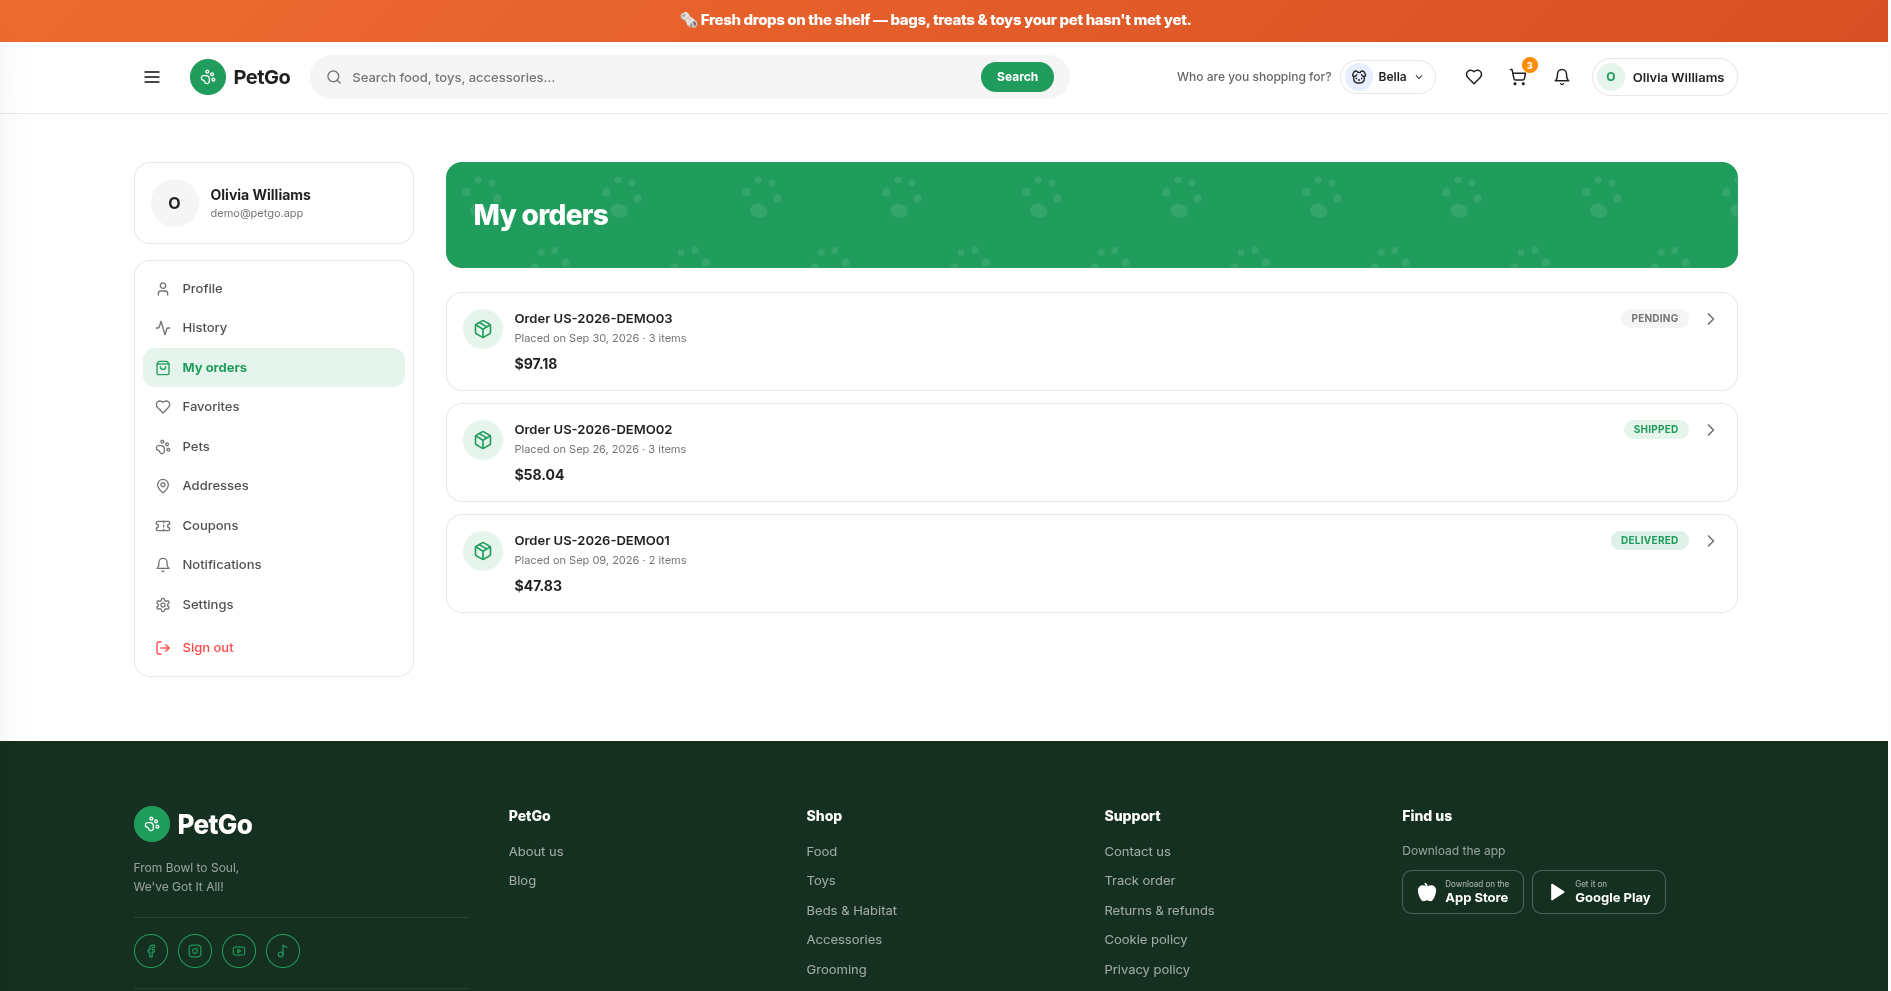This screenshot has height=991, width=1891.
Task: Click the DELIVERED status badge
Action: coord(1650,541)
